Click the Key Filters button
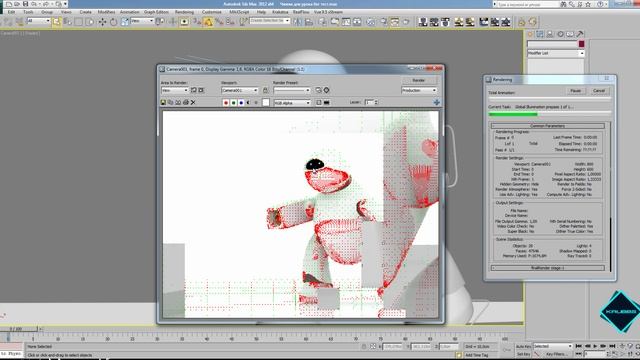This screenshot has width=640, height=360. tap(557, 354)
